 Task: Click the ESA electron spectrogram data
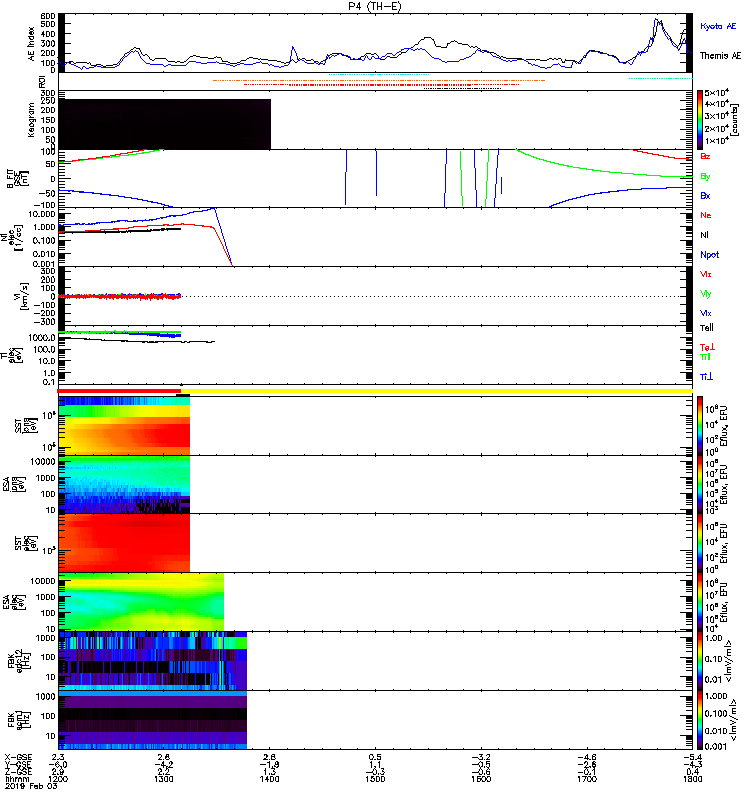point(141,601)
